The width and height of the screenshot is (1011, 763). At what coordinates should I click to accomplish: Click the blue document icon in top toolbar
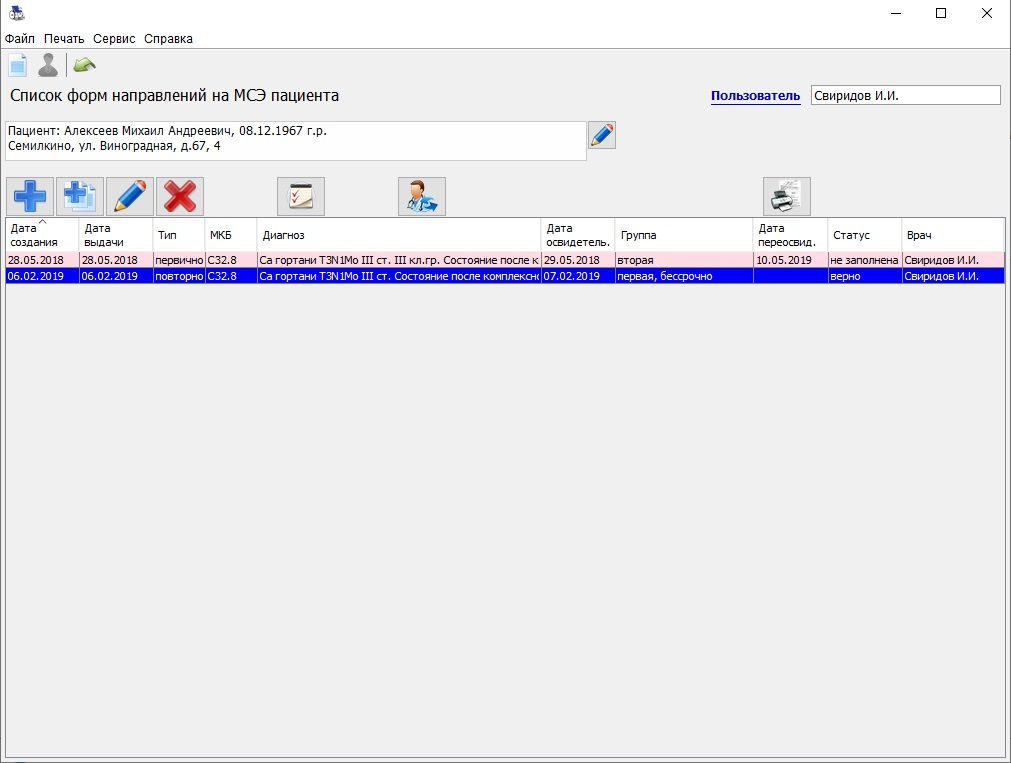(x=17, y=65)
